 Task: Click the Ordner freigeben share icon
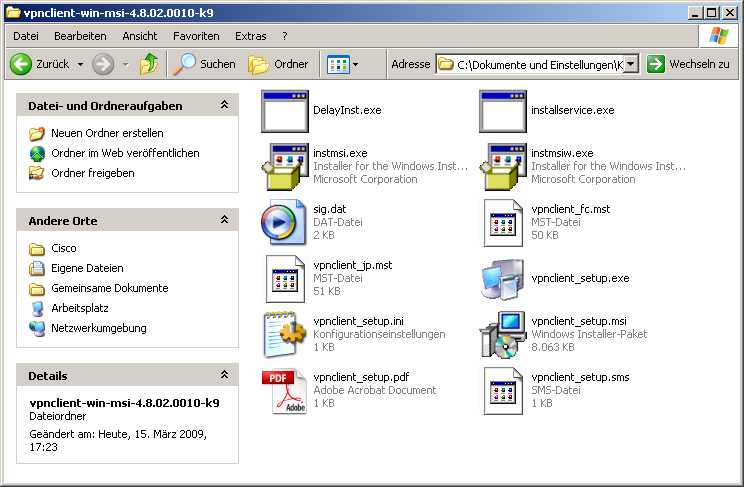pos(37,173)
